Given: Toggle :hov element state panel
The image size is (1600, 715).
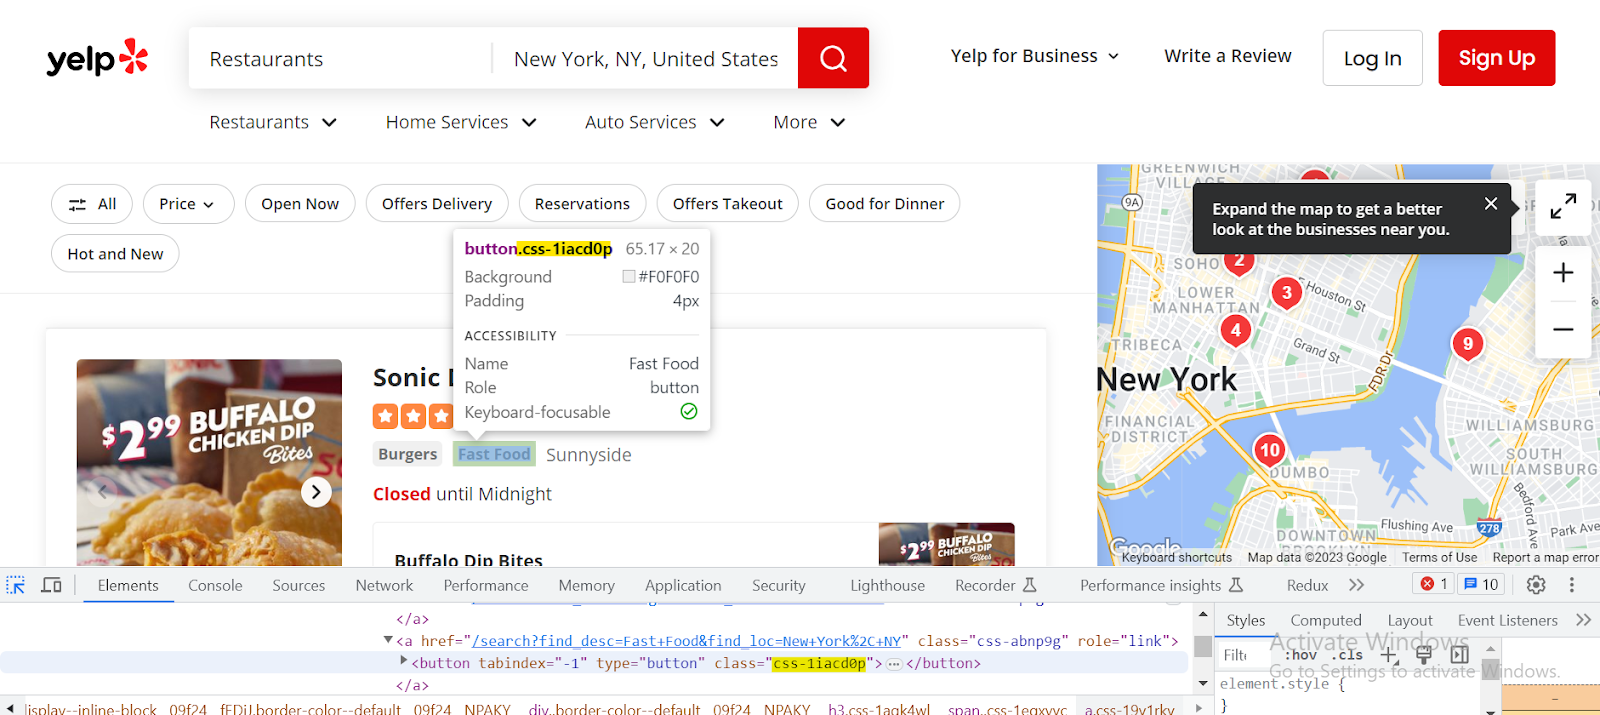Looking at the screenshot, I should point(1302,655).
